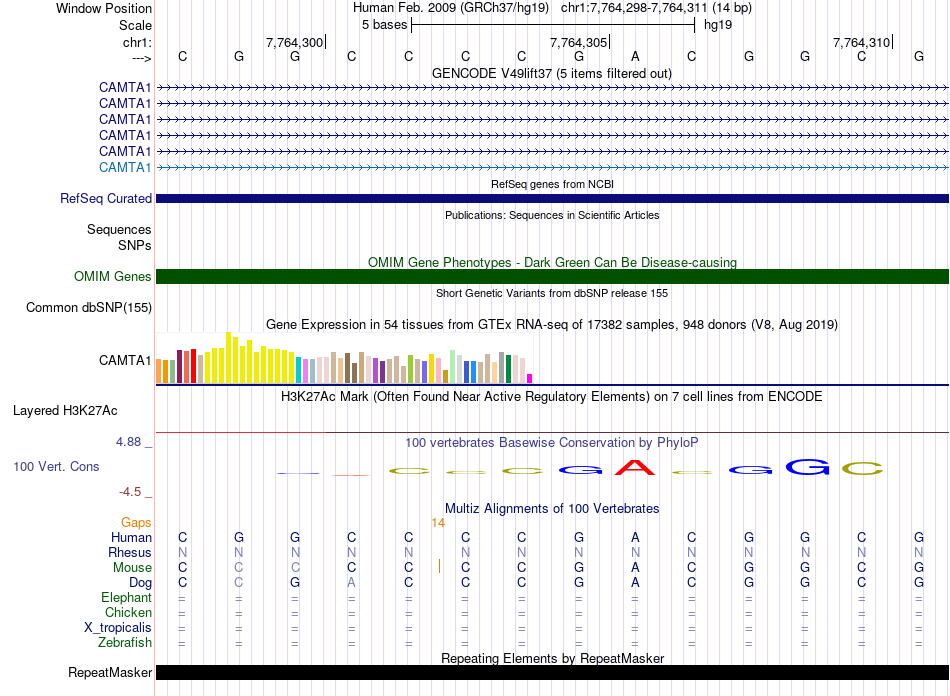This screenshot has width=950, height=696.
Task: Click the Elephant species label
Action: tap(126, 598)
